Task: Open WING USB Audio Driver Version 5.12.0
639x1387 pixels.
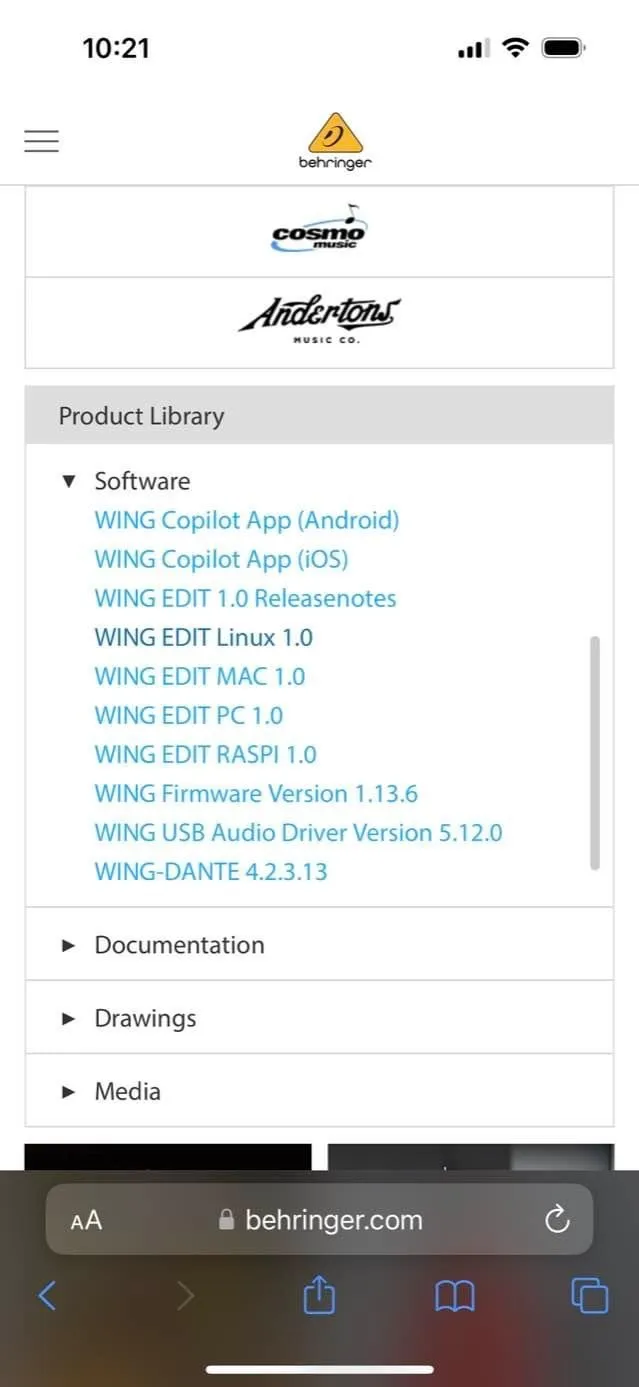Action: pos(298,832)
